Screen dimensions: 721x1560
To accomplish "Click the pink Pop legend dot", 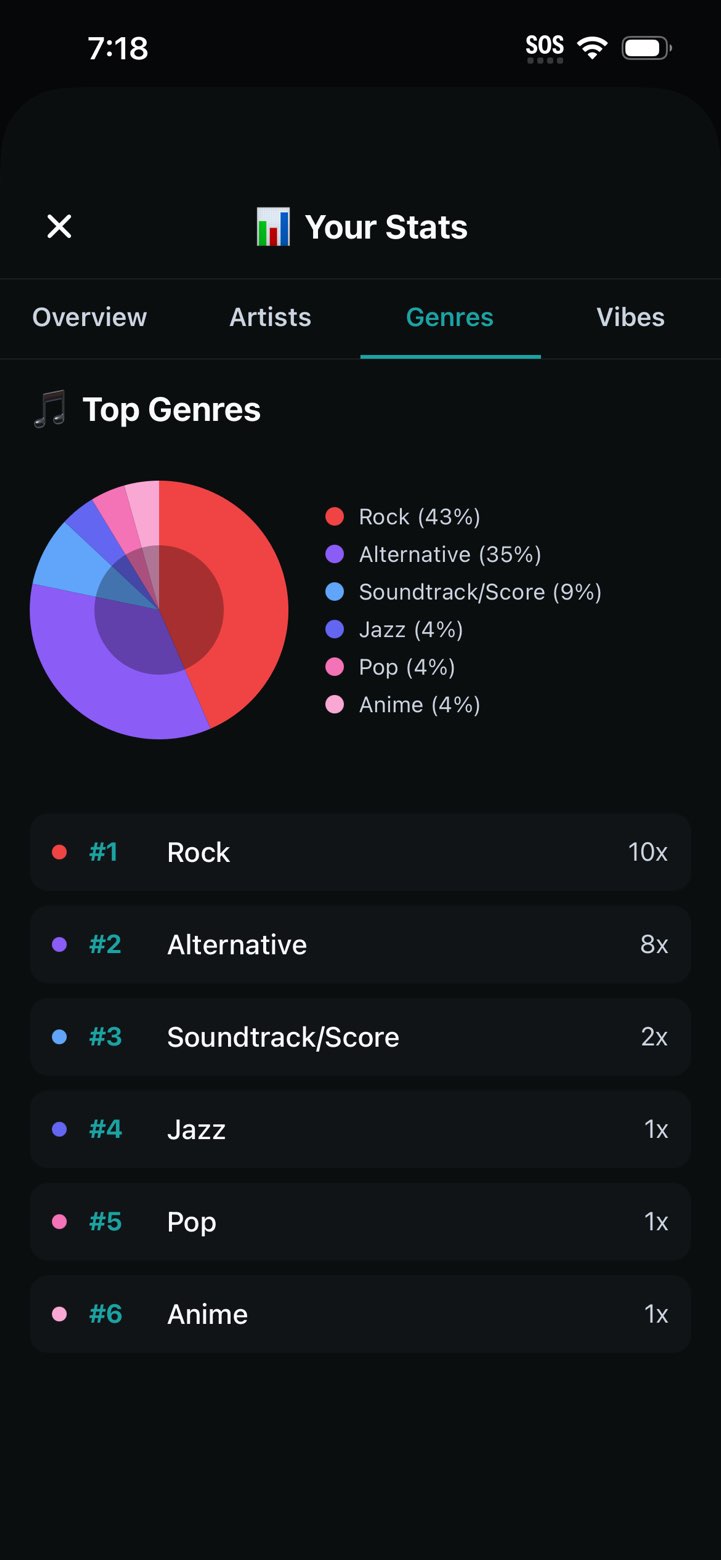I will click(334, 667).
